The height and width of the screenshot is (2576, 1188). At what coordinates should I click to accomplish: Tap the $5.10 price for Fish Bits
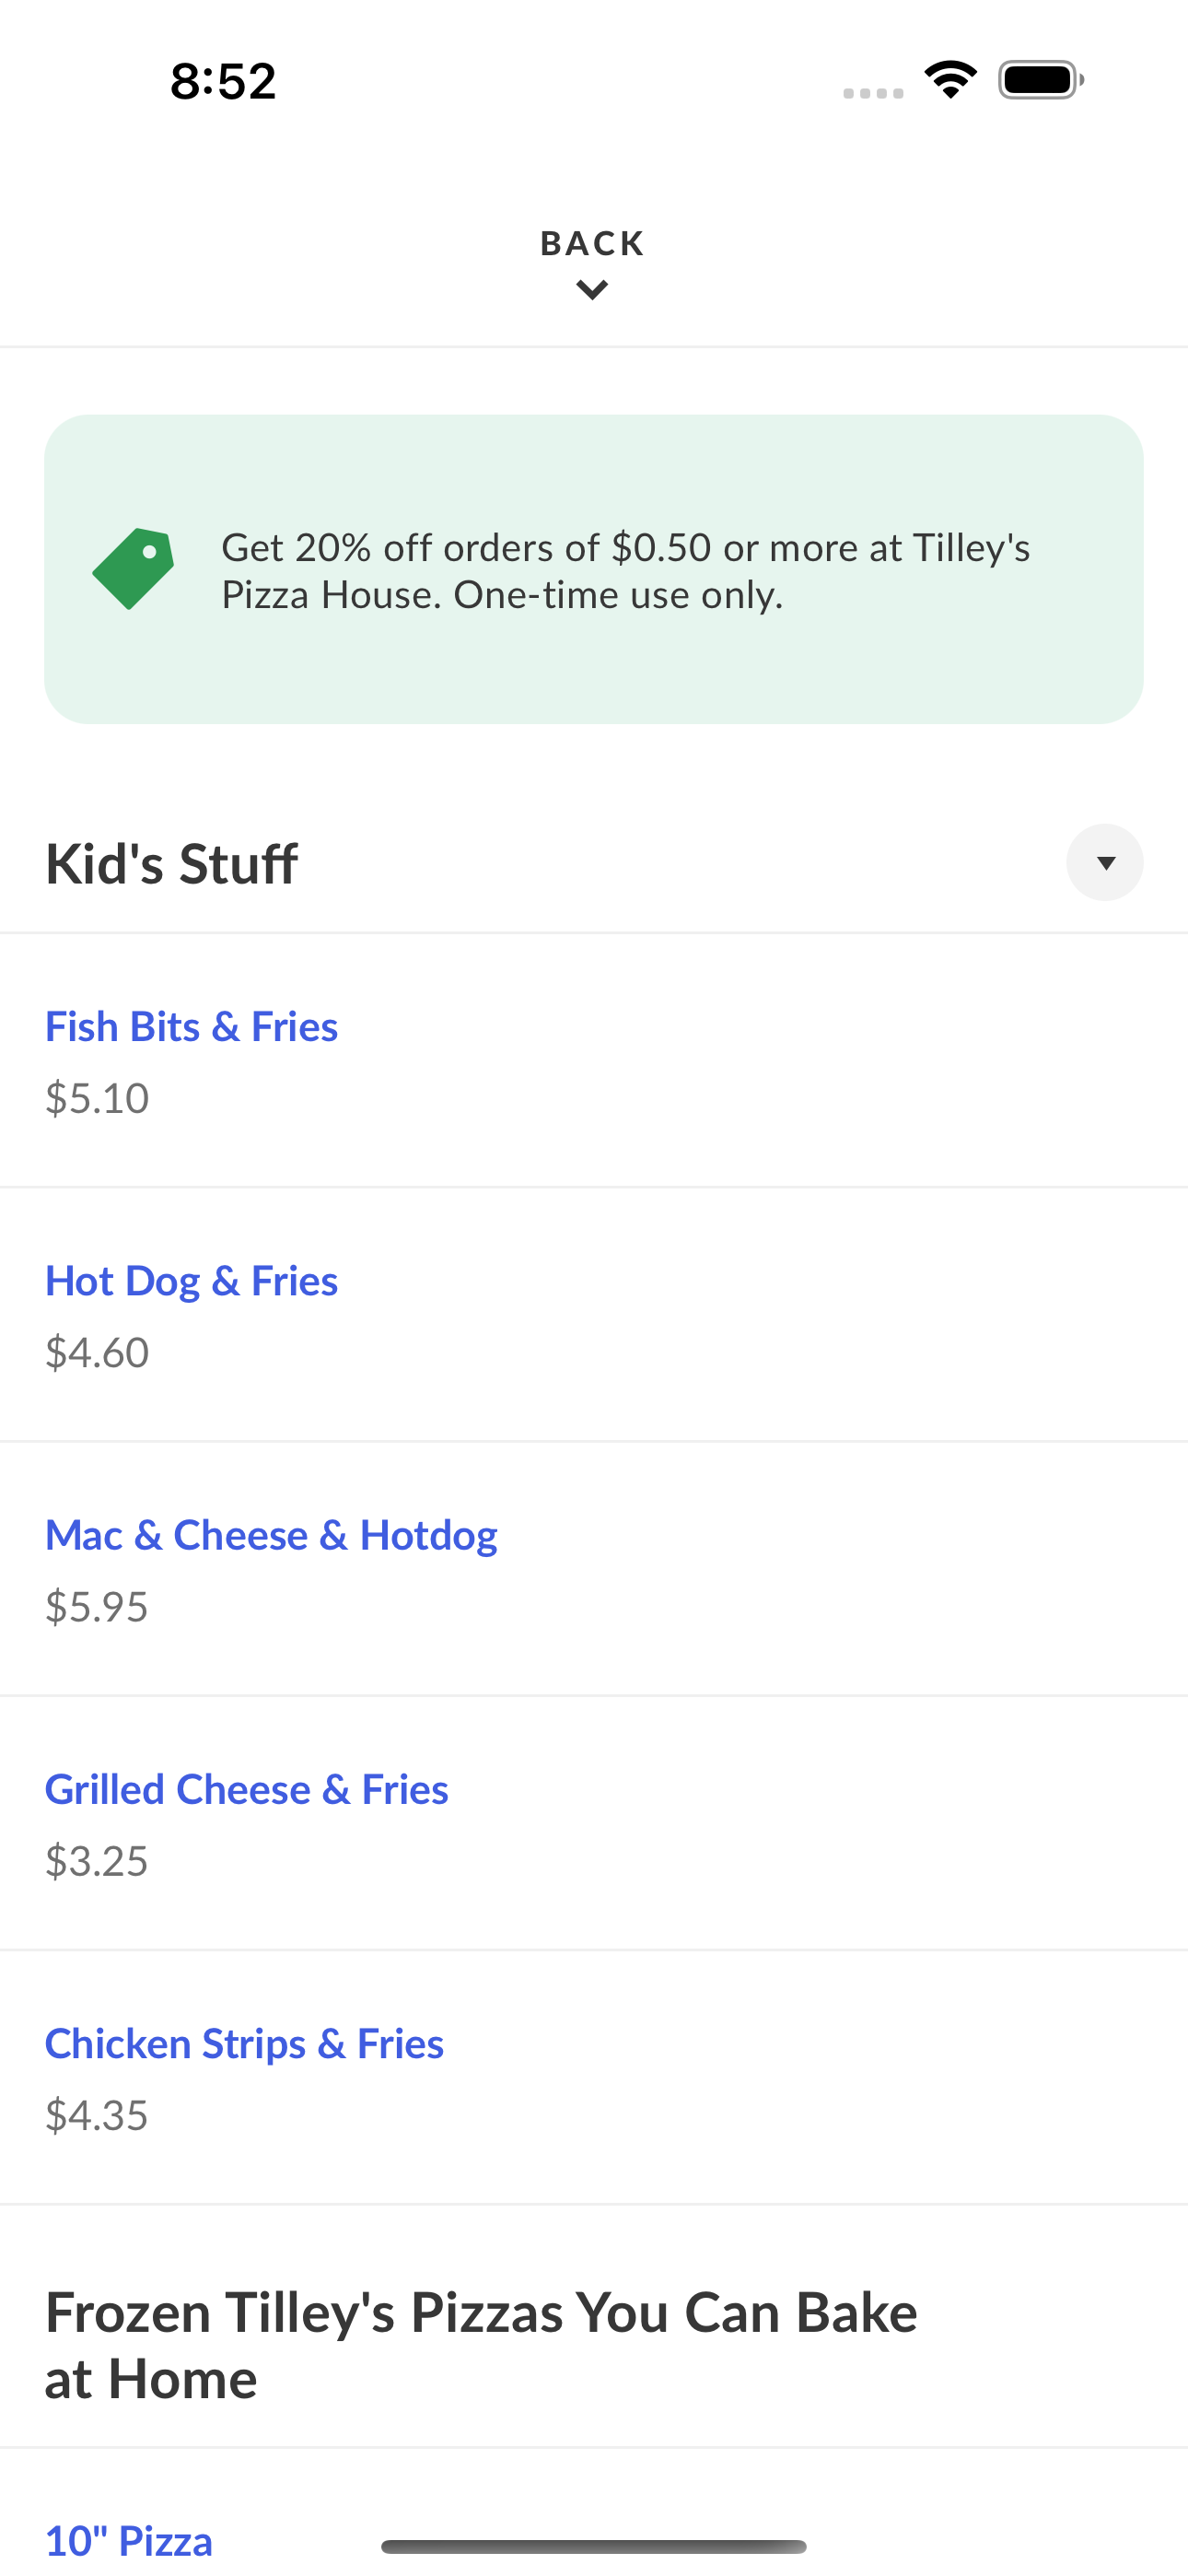97,1098
